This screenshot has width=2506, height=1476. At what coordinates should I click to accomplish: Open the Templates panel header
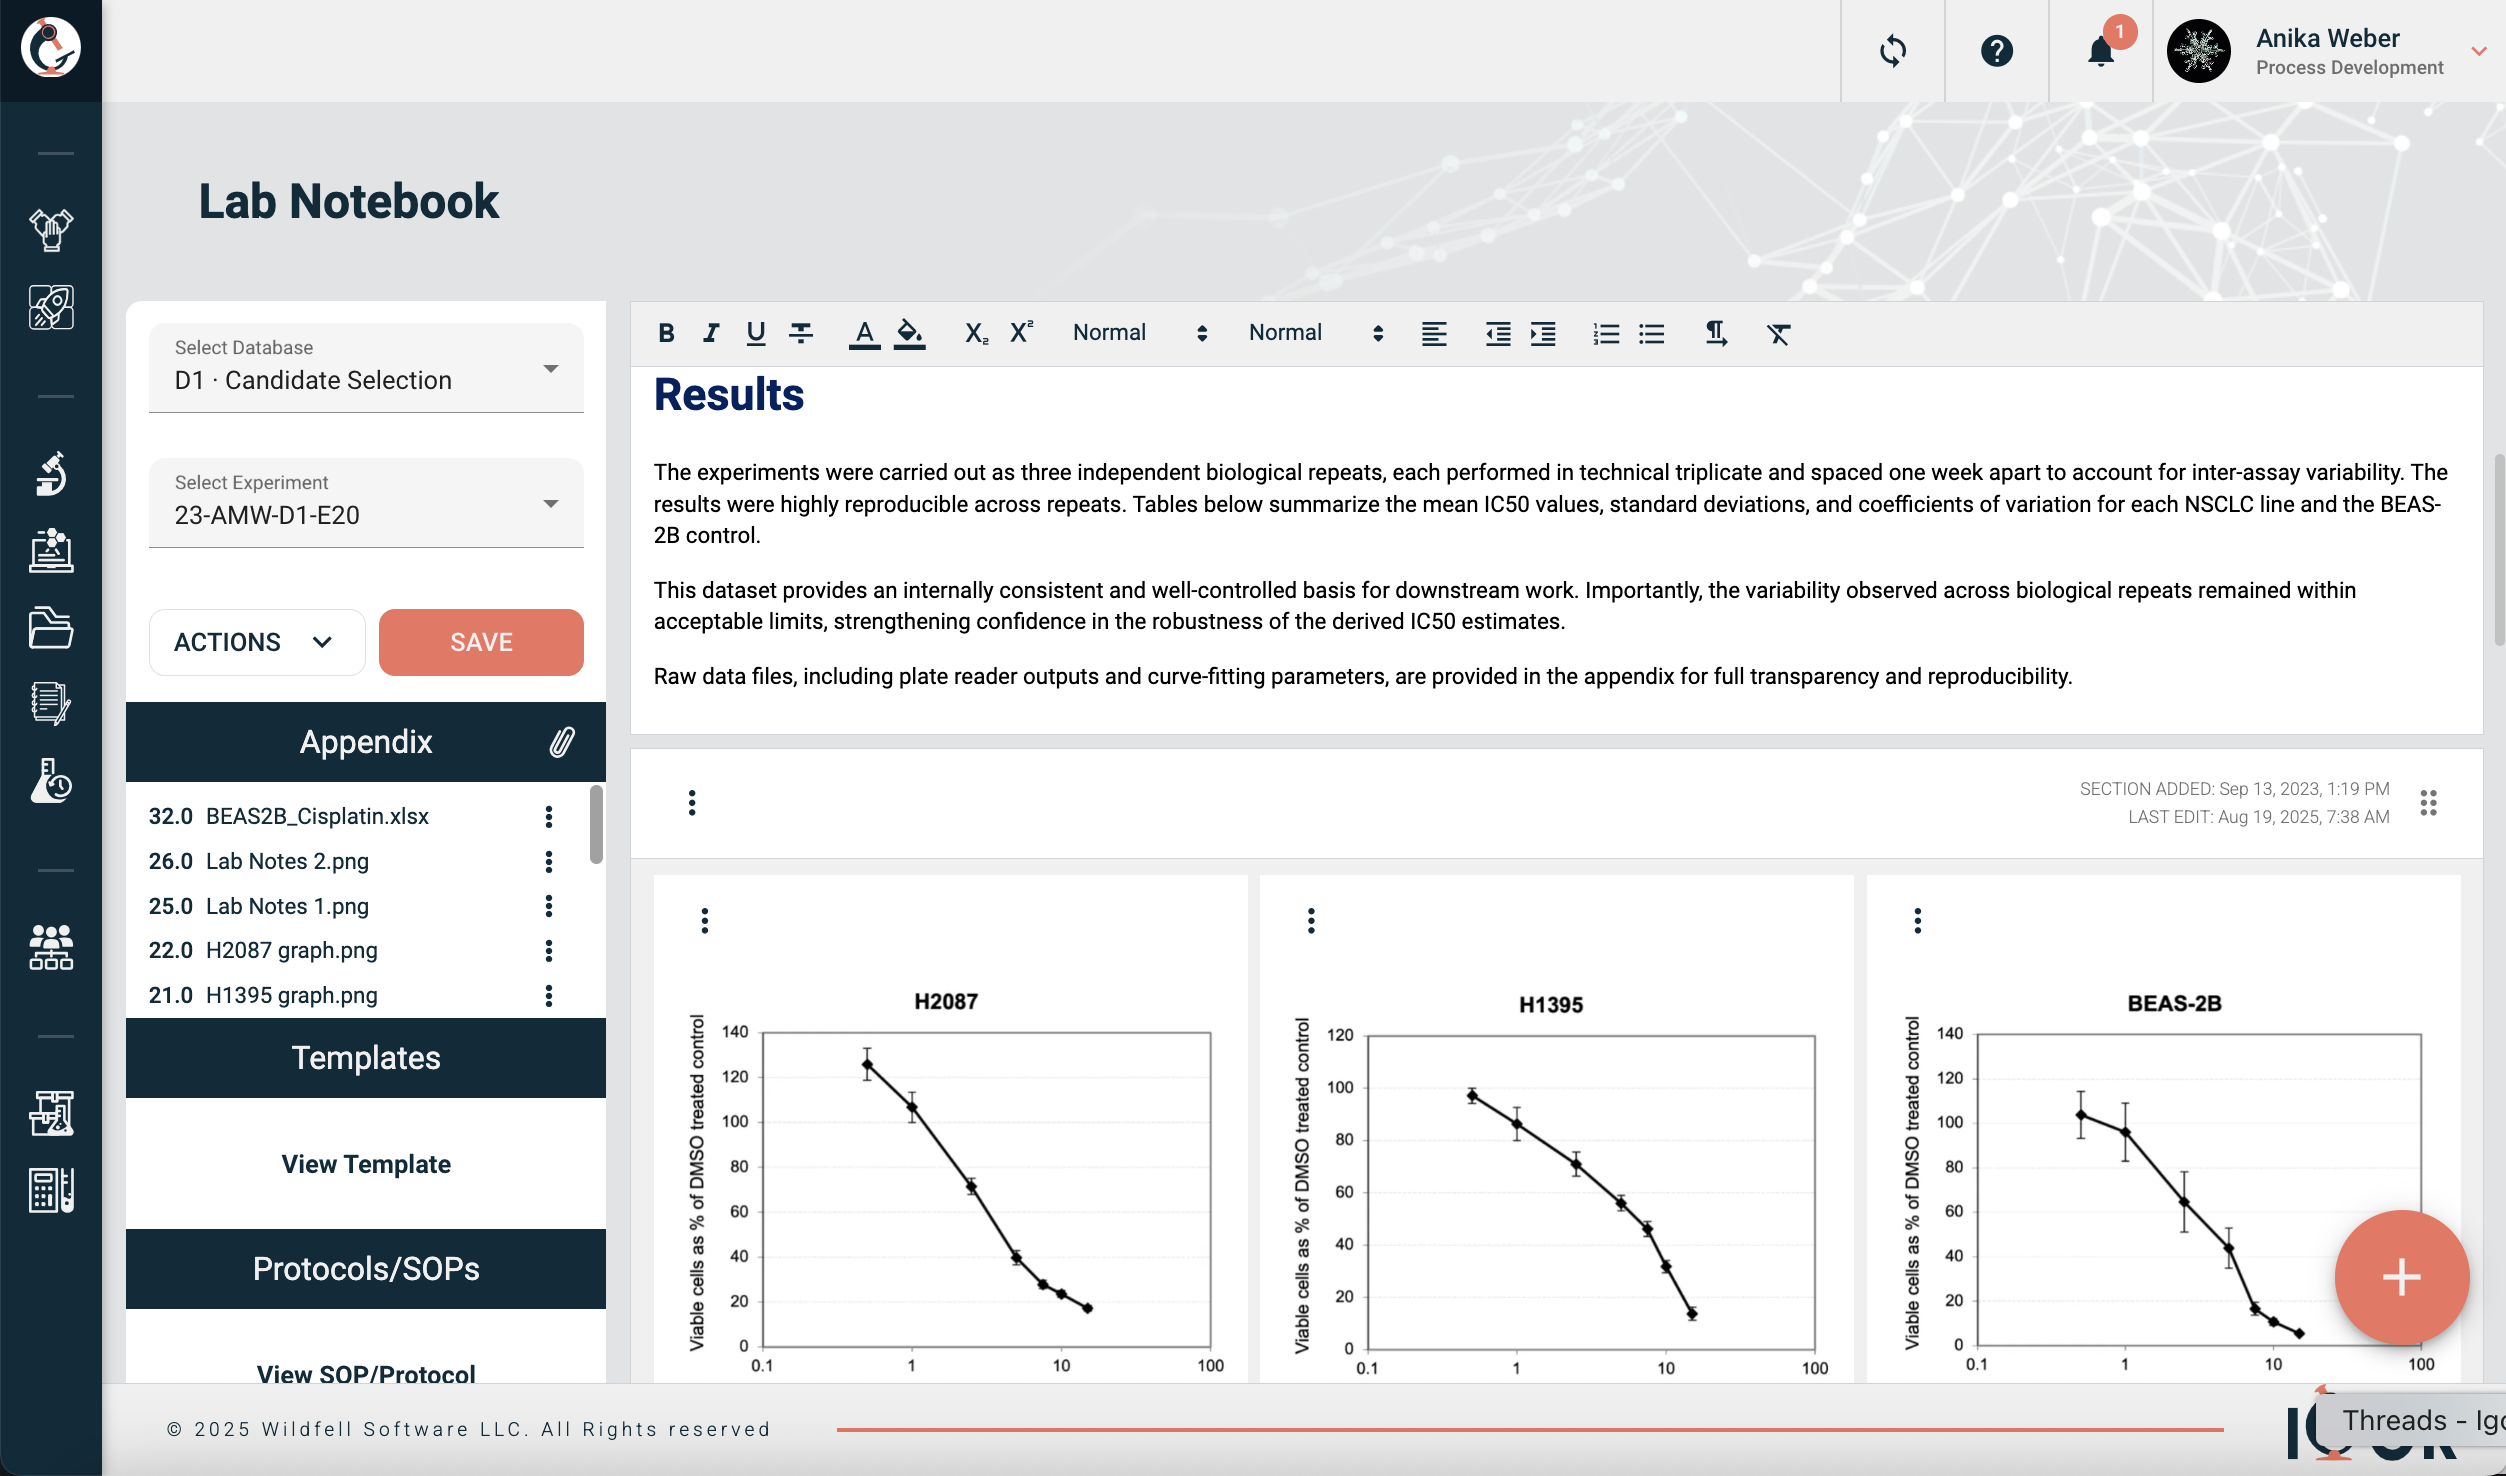coord(366,1058)
